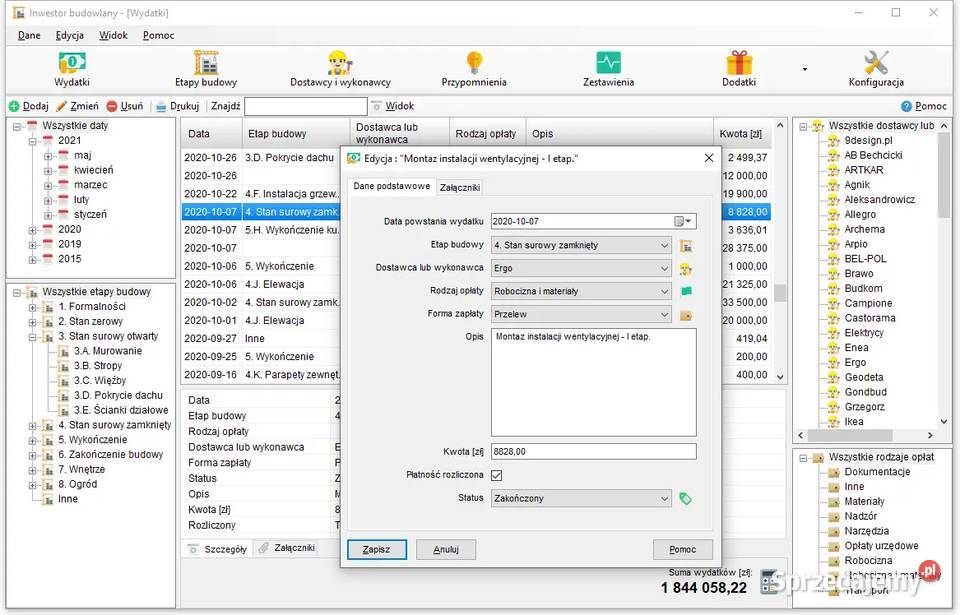Open the Edycja menu

tap(70, 35)
